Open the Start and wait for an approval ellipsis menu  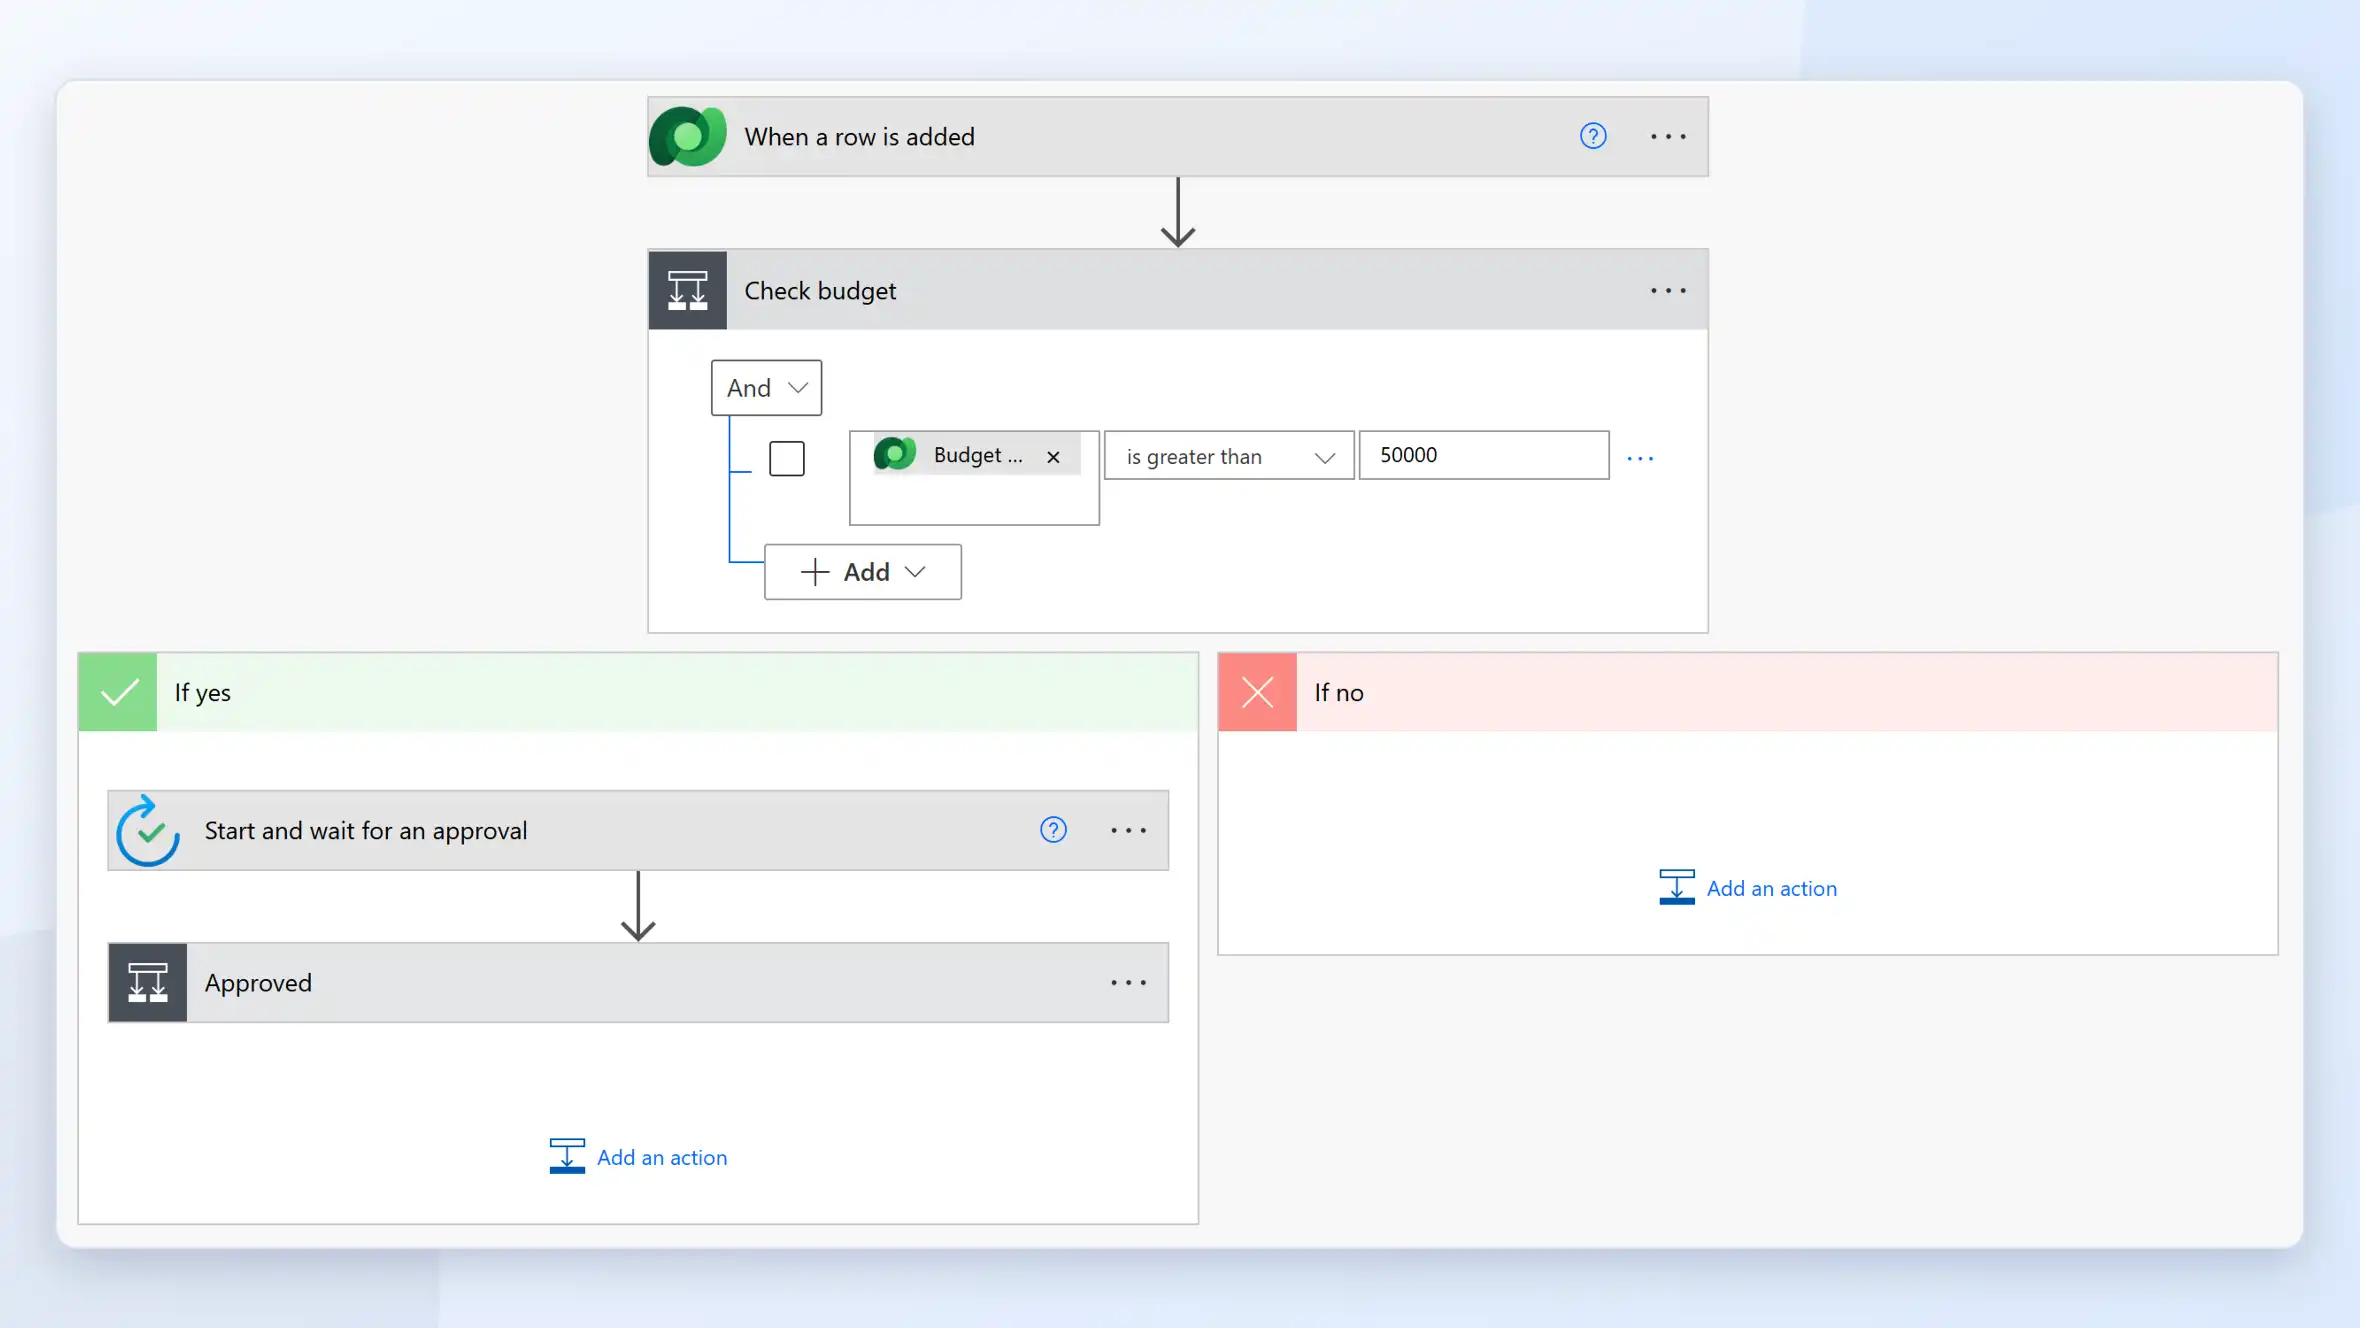pos(1128,830)
